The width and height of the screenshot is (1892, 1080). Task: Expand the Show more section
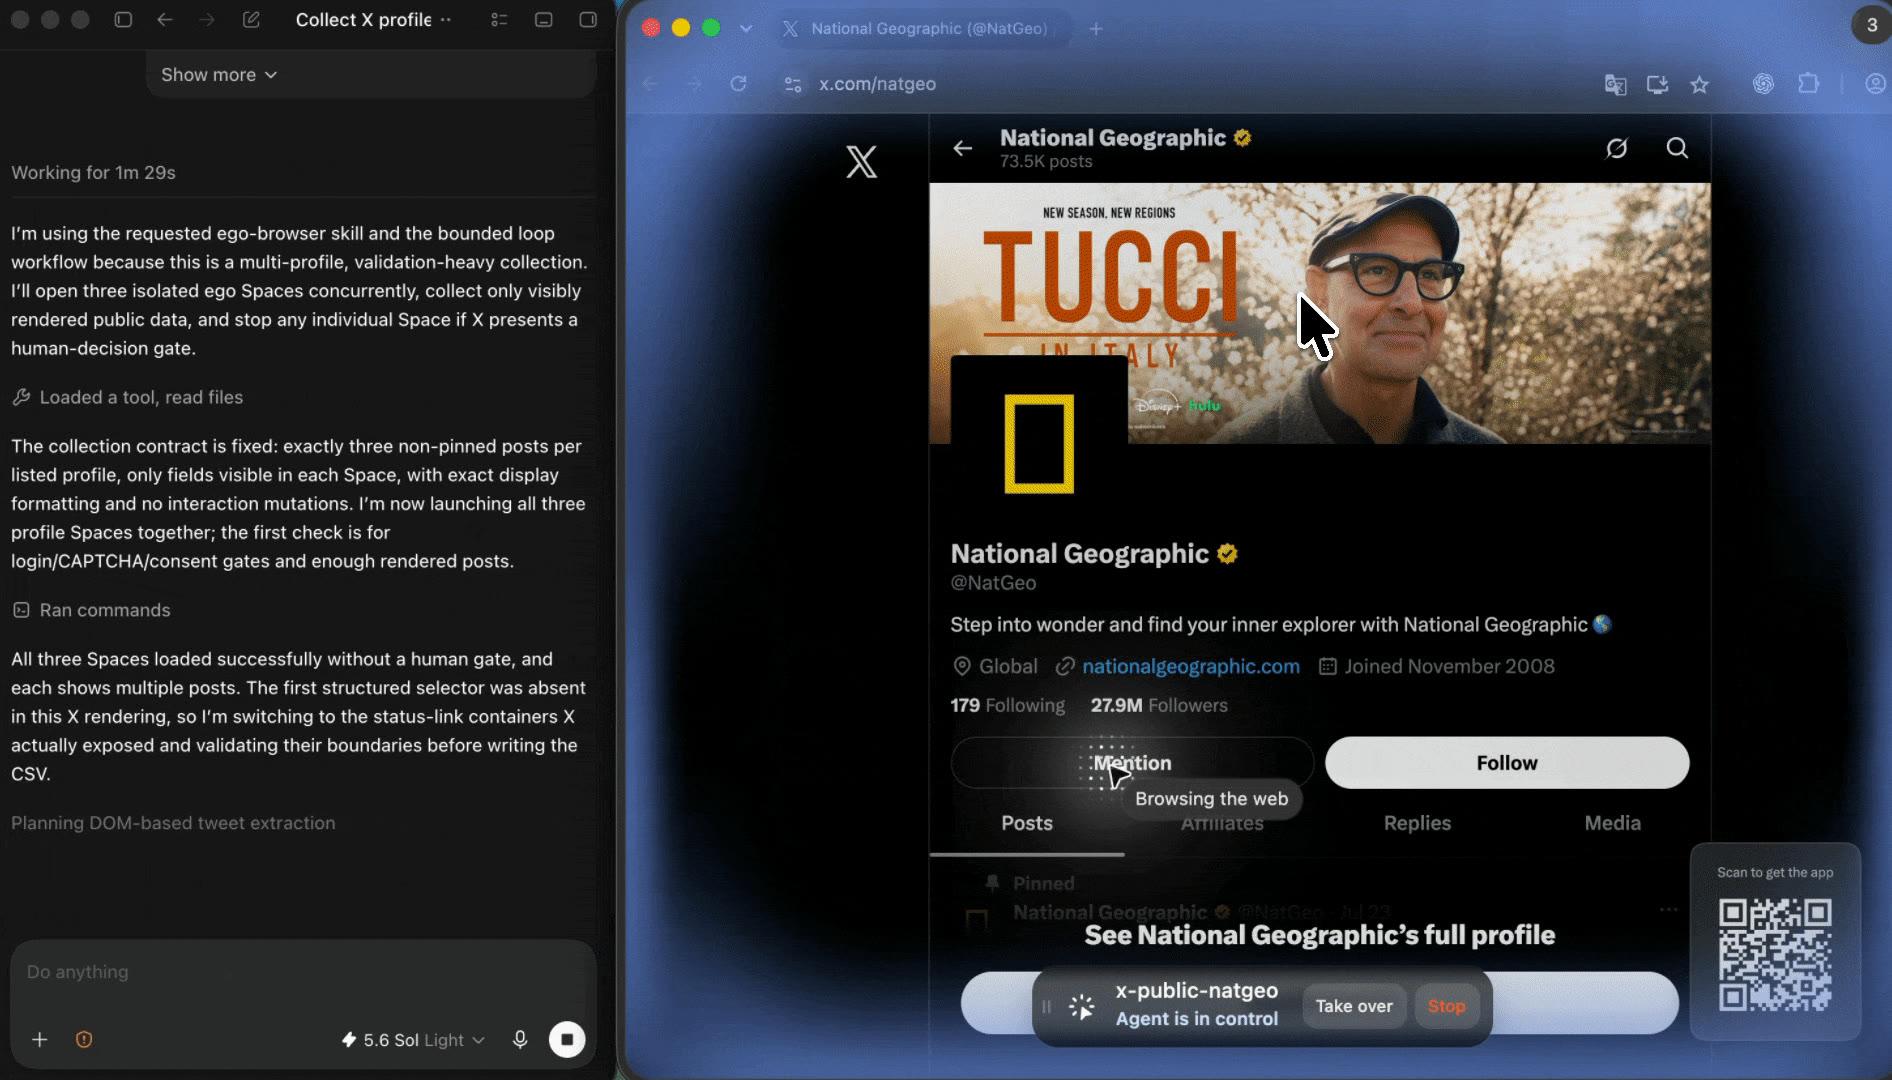[219, 75]
